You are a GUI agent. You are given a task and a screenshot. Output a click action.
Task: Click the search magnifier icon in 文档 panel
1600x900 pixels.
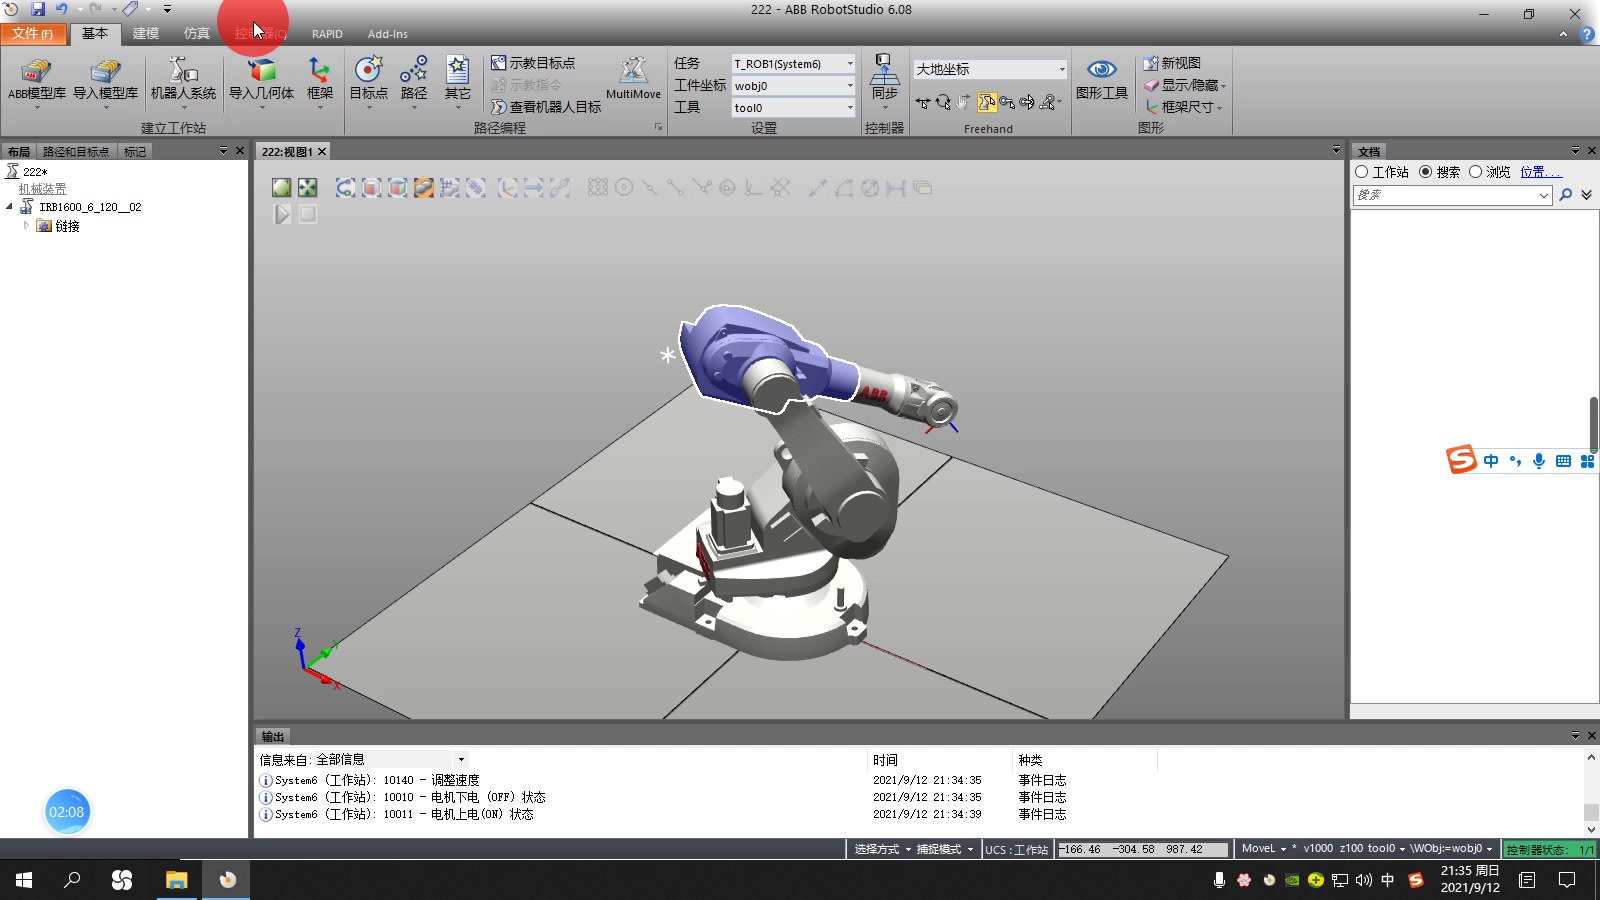[x=1566, y=195]
